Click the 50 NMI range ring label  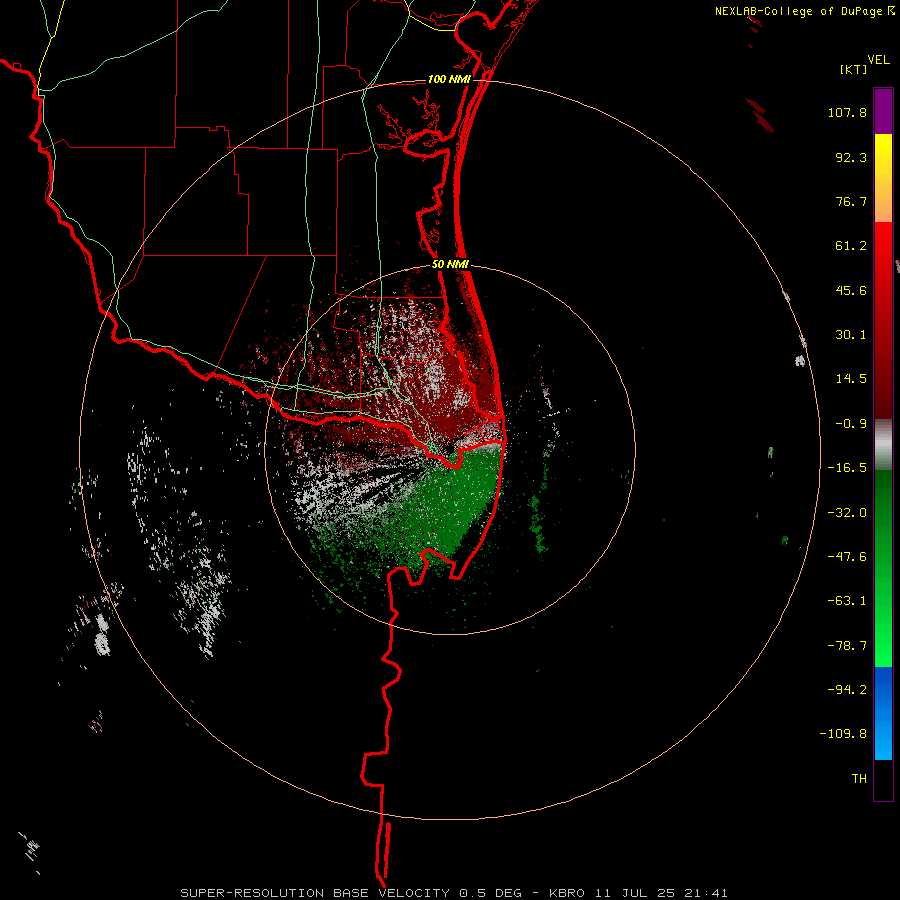[x=450, y=265]
